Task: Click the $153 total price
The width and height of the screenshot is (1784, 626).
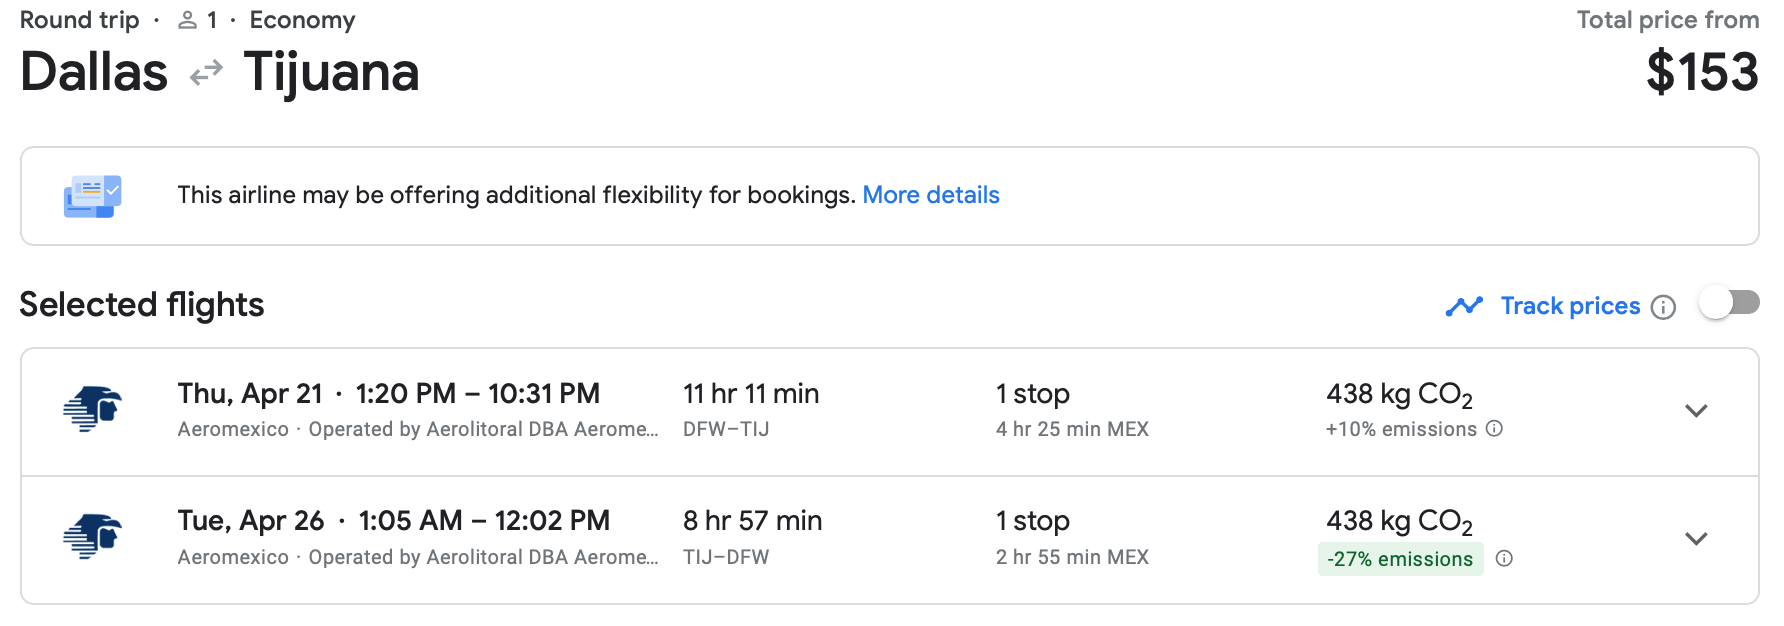Action: coord(1702,73)
